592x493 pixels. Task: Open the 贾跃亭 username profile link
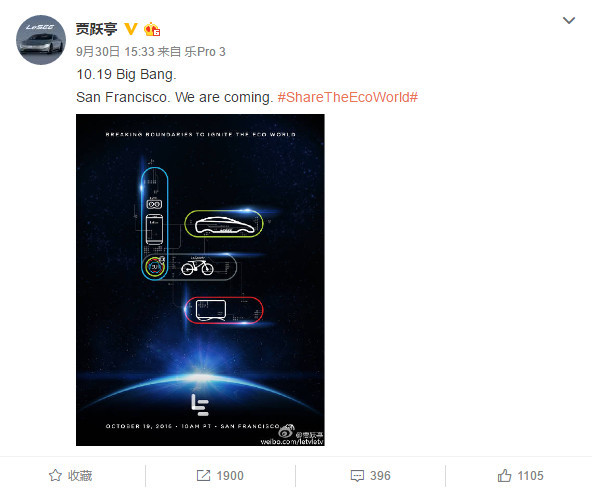(x=97, y=29)
